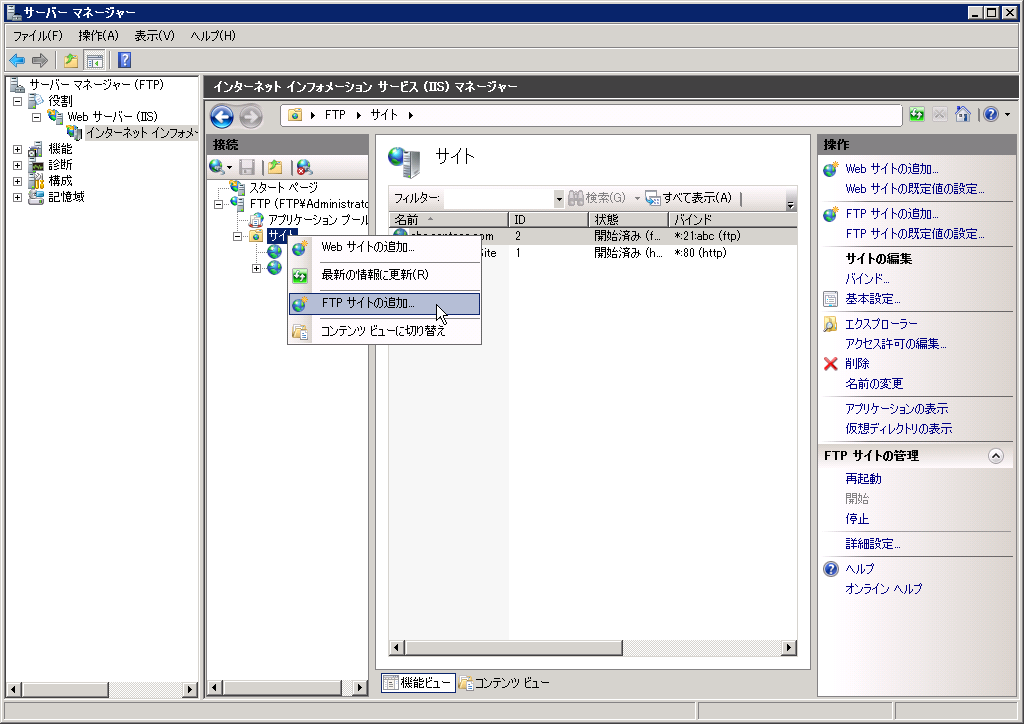Click the IIS help question mark beside the home icon
1024x724 pixels.
pyautogui.click(x=991, y=115)
